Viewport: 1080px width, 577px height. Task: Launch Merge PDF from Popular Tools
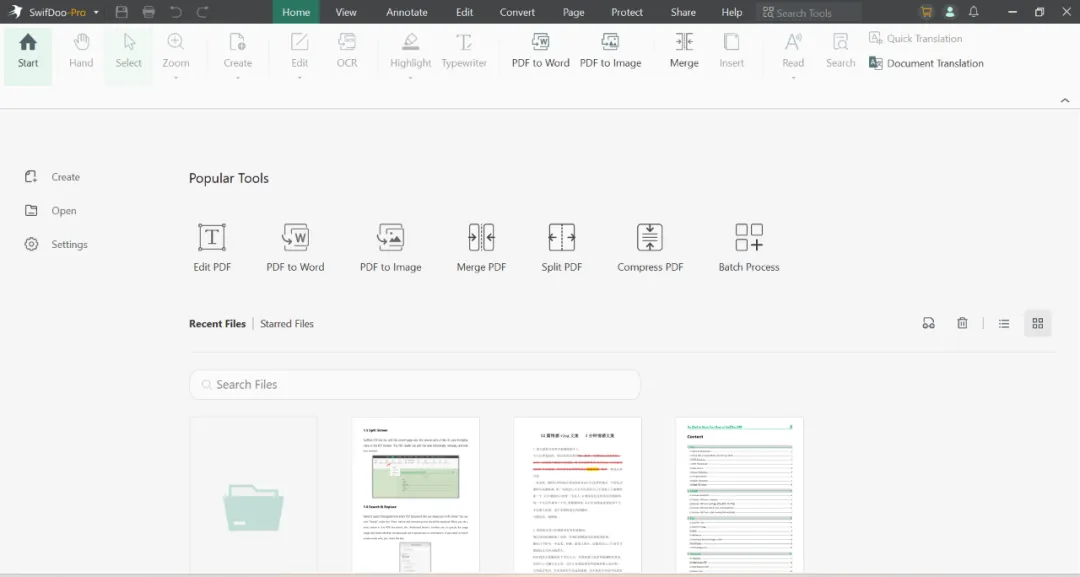click(481, 248)
